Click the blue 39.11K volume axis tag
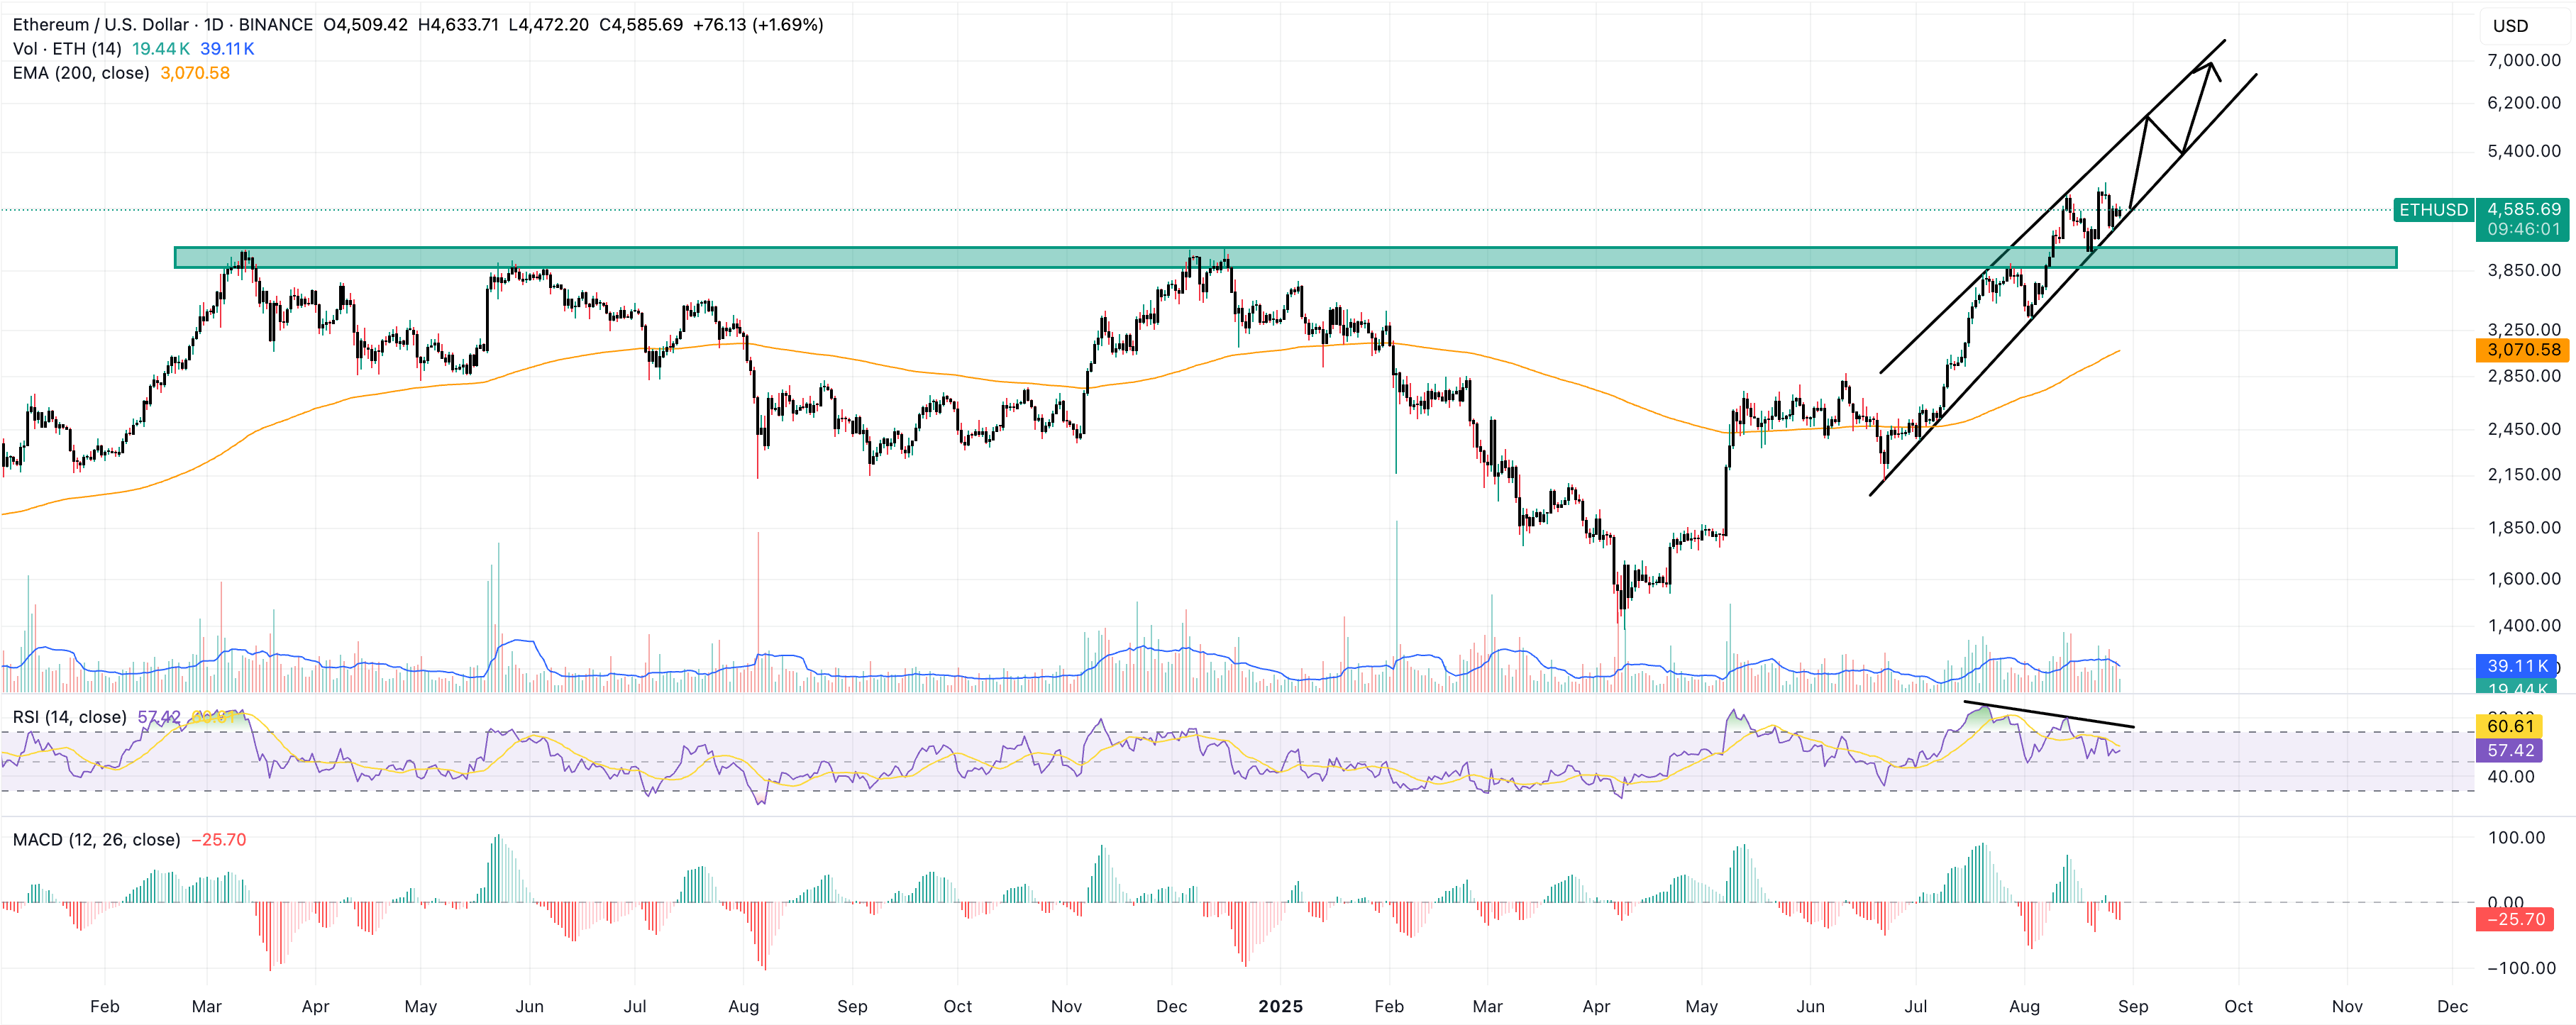Screen dimensions: 2576x1025 (x=2516, y=665)
